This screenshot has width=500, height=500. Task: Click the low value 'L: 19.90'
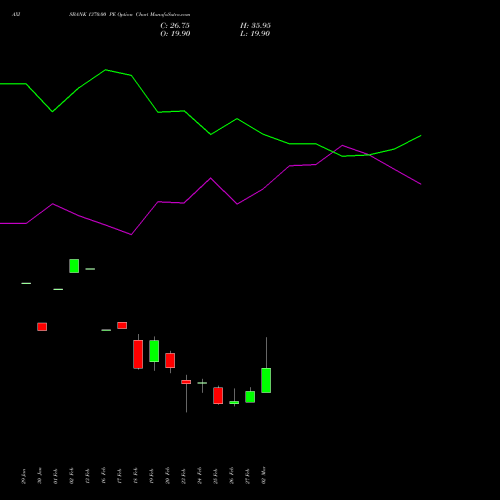tap(255, 34)
